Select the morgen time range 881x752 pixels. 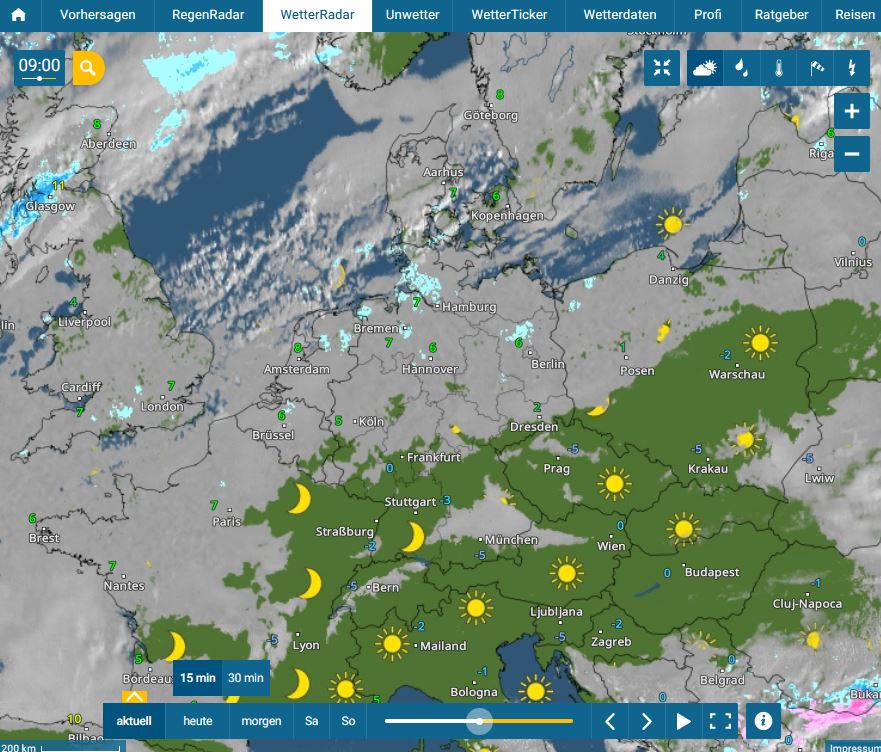point(261,721)
